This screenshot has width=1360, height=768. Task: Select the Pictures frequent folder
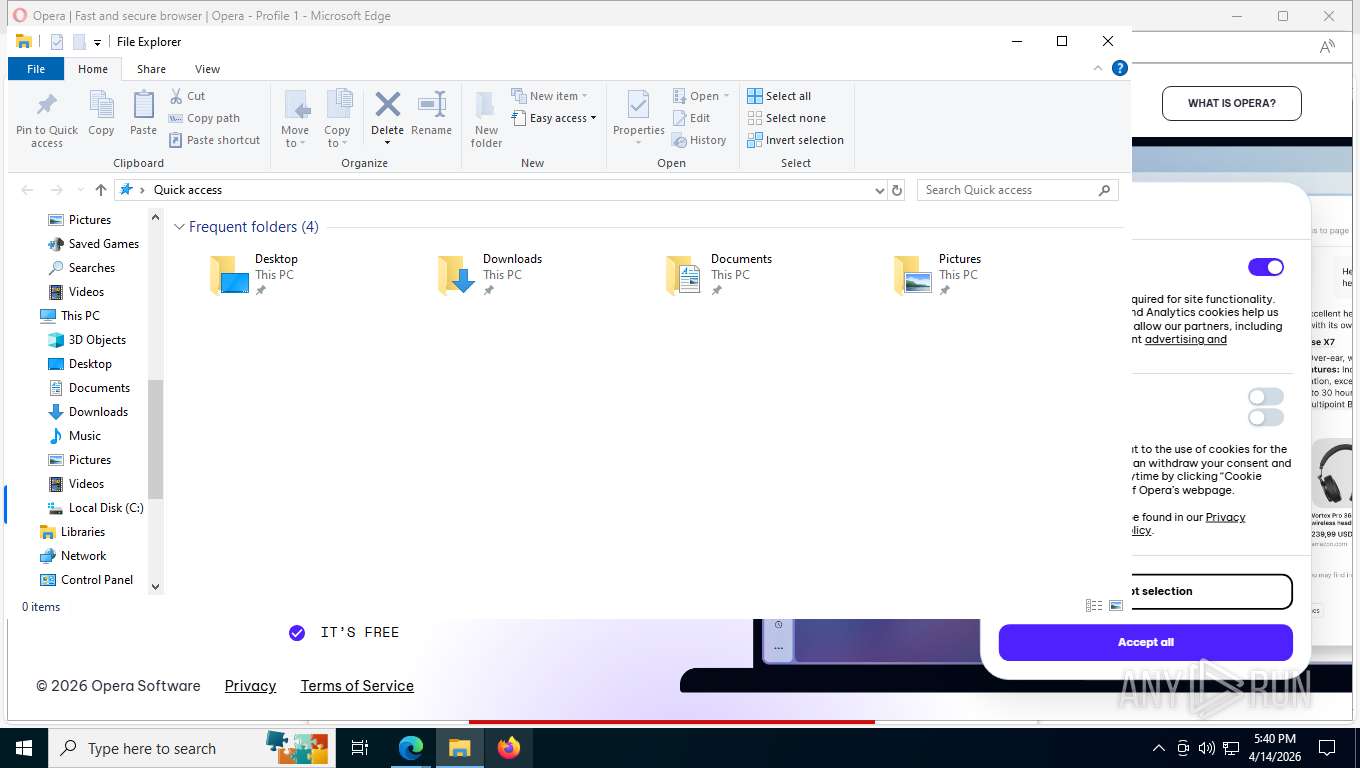(937, 274)
